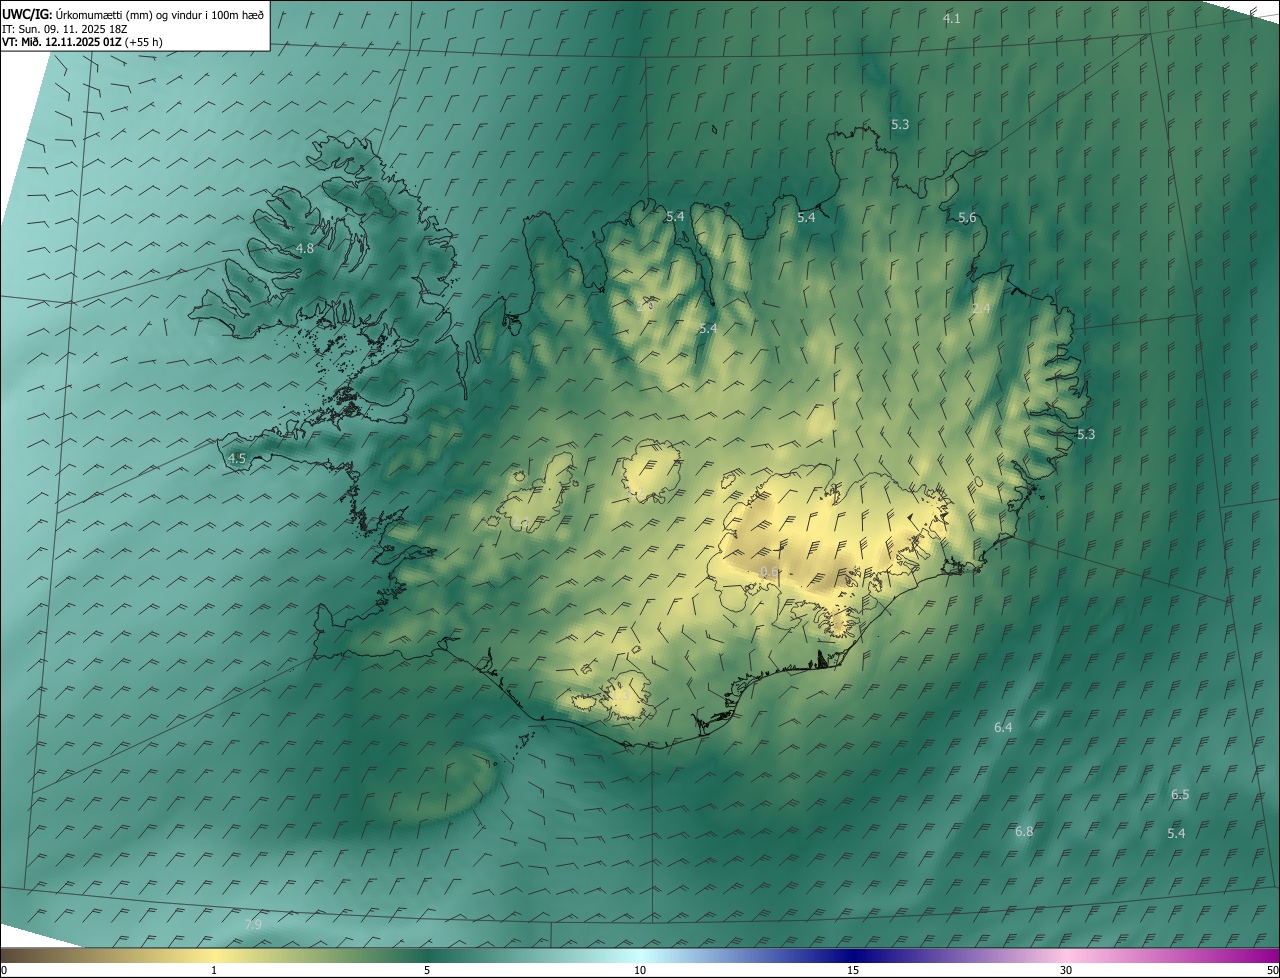The height and width of the screenshot is (978, 1280).
Task: Click the 0 tick label on the color bar
Action: (4, 970)
